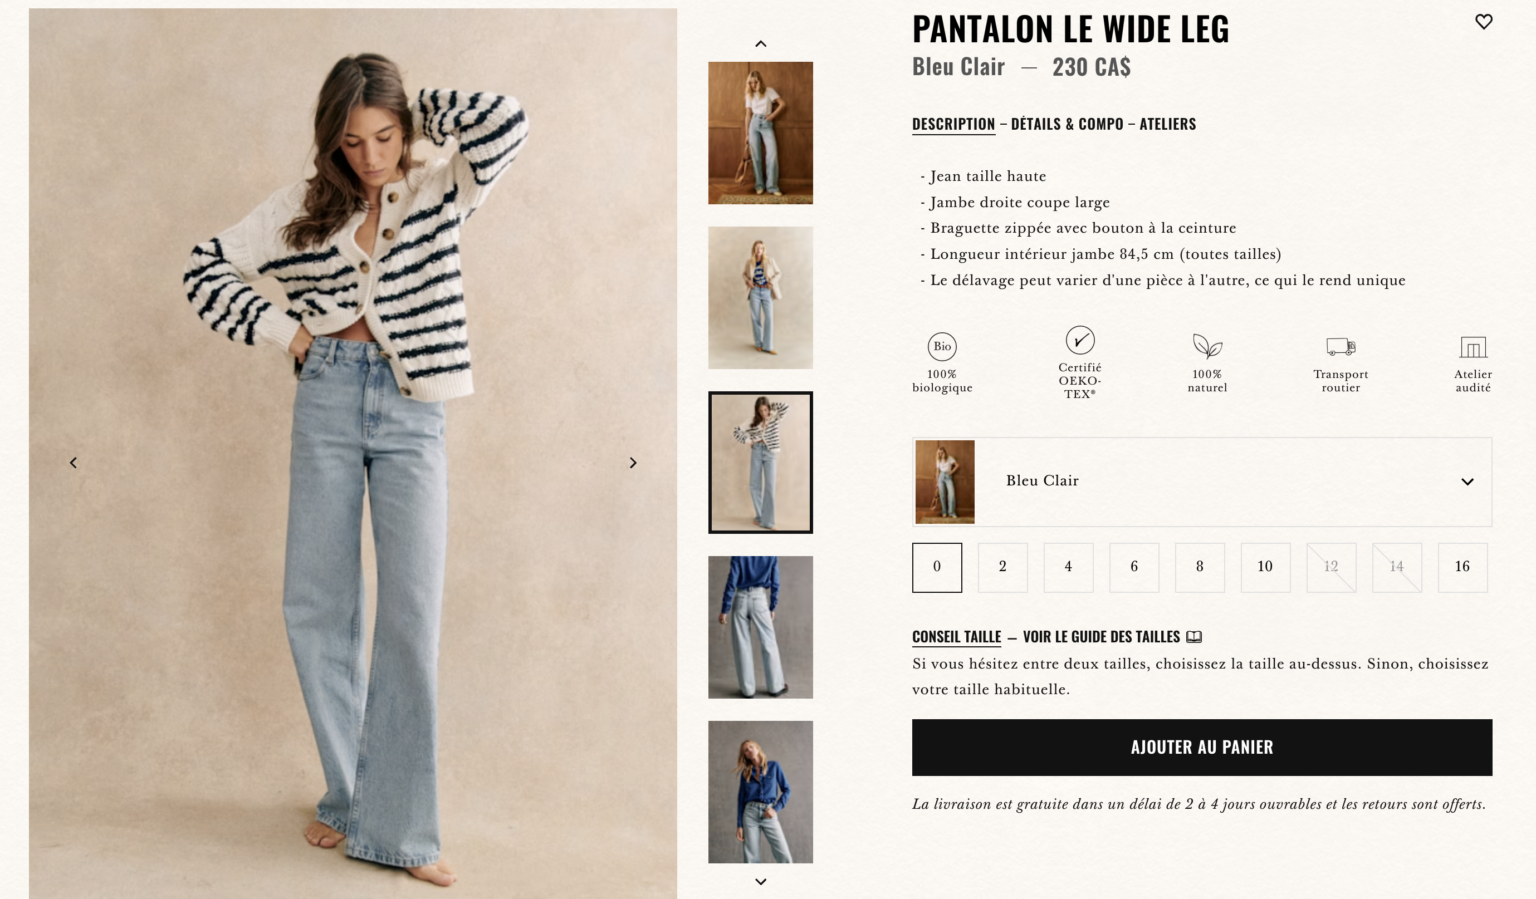
Task: Select size 10
Action: 1265,567
